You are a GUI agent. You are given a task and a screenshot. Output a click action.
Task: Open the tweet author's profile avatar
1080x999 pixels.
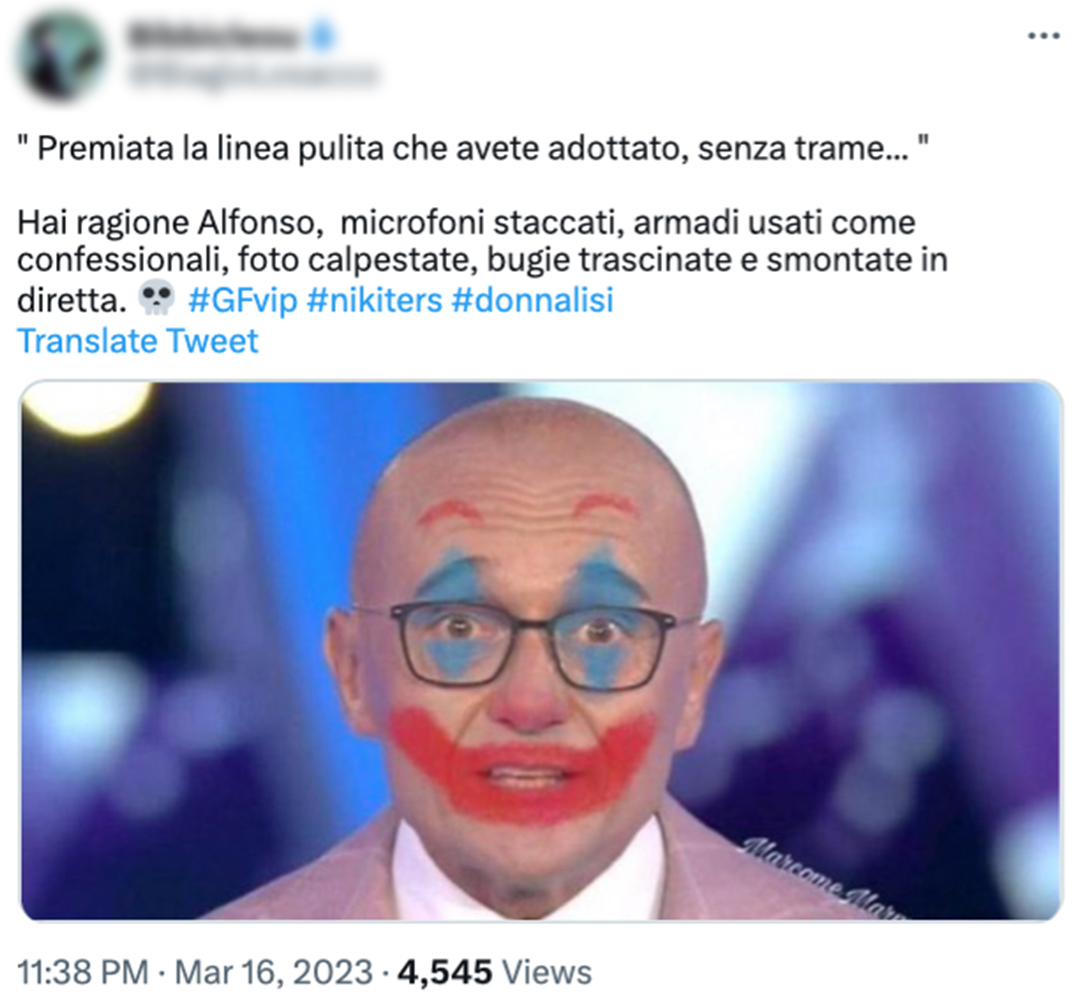coord(63,56)
